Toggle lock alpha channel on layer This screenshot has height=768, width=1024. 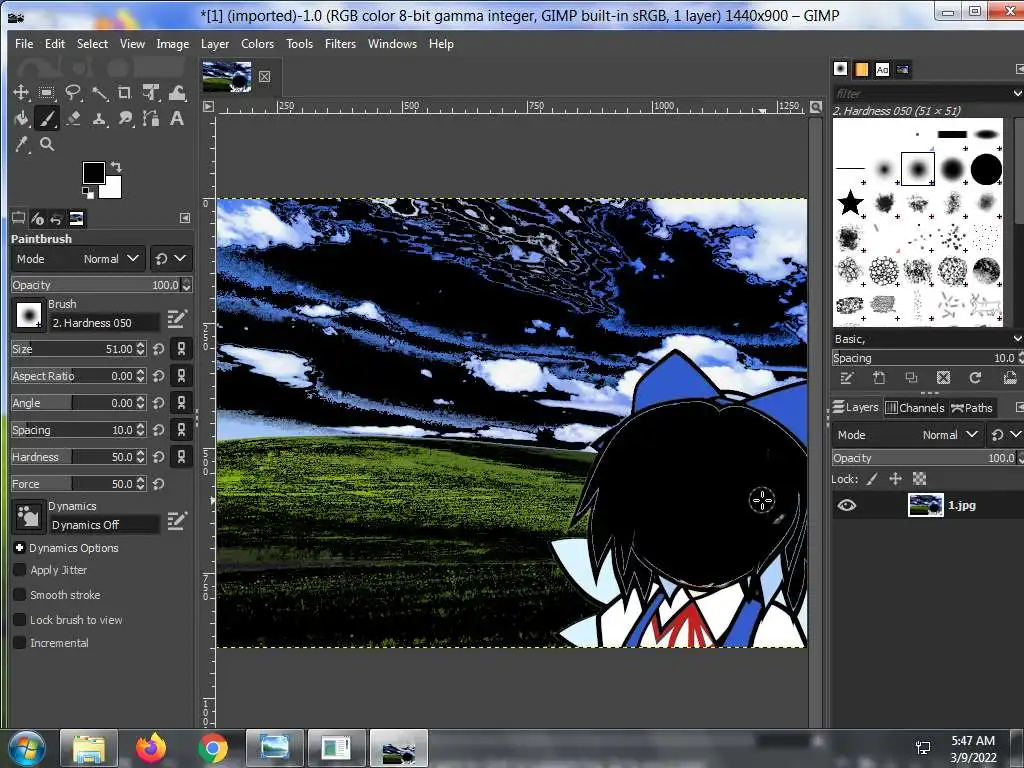coord(920,479)
